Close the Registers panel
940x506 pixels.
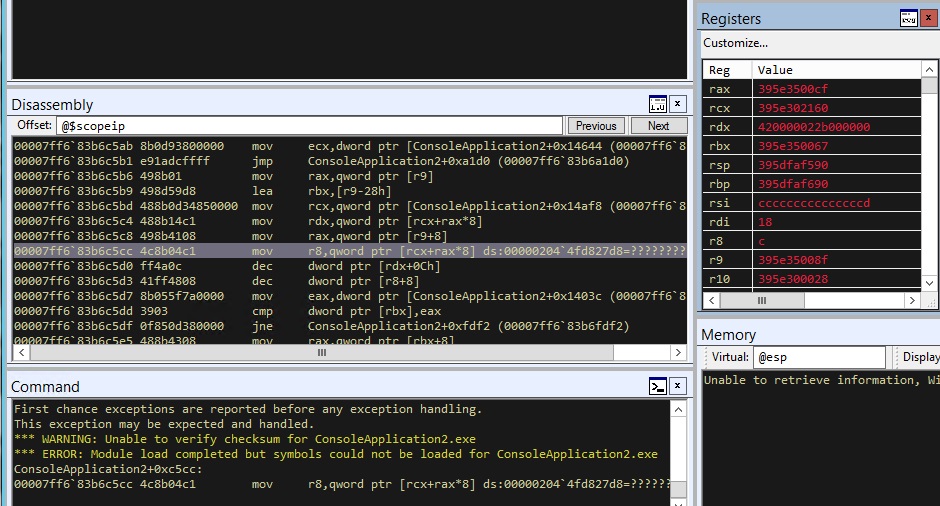pos(929,19)
